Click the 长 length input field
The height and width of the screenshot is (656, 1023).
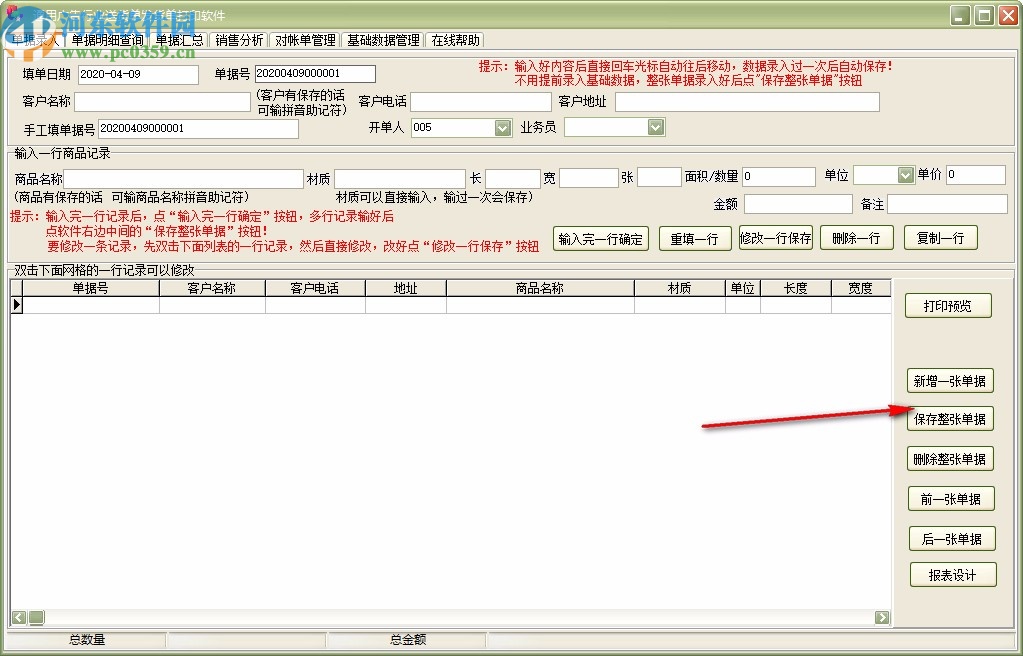pyautogui.click(x=513, y=178)
